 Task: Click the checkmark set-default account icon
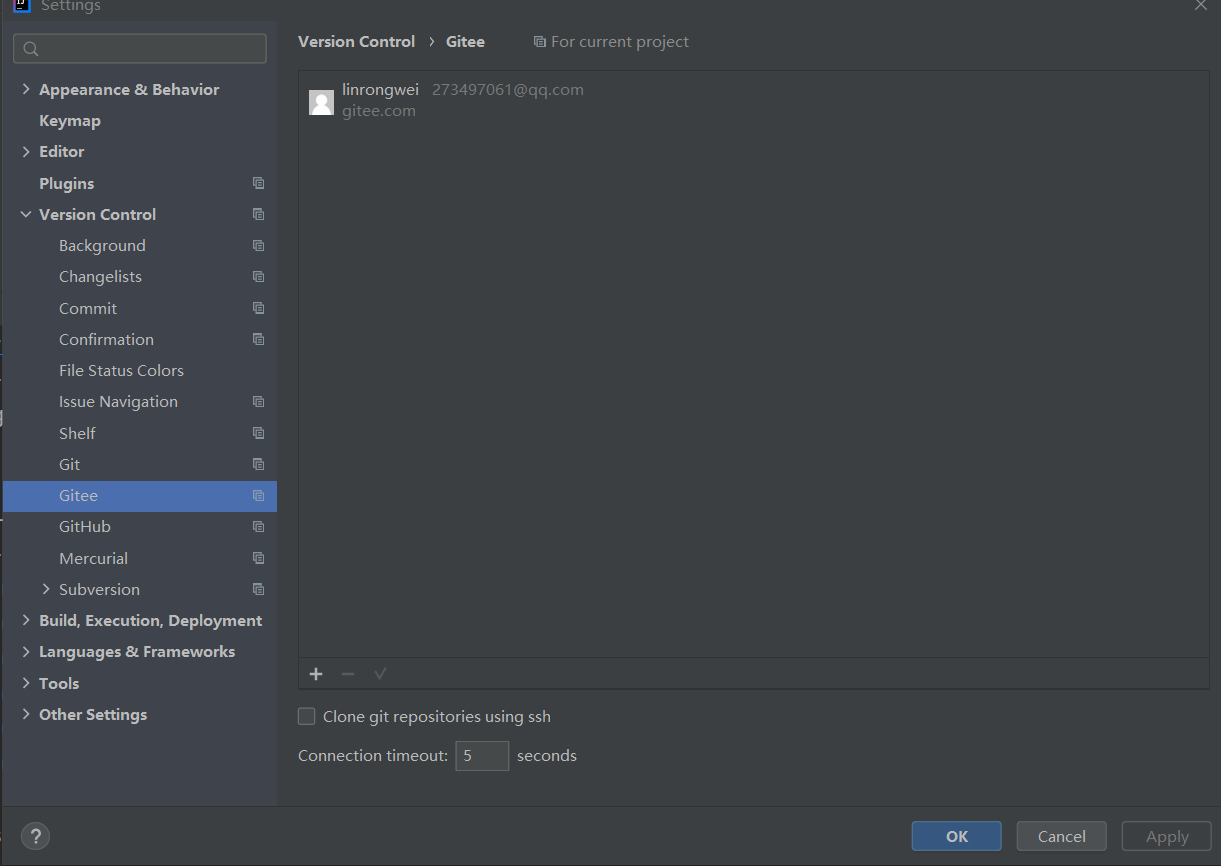tap(380, 674)
